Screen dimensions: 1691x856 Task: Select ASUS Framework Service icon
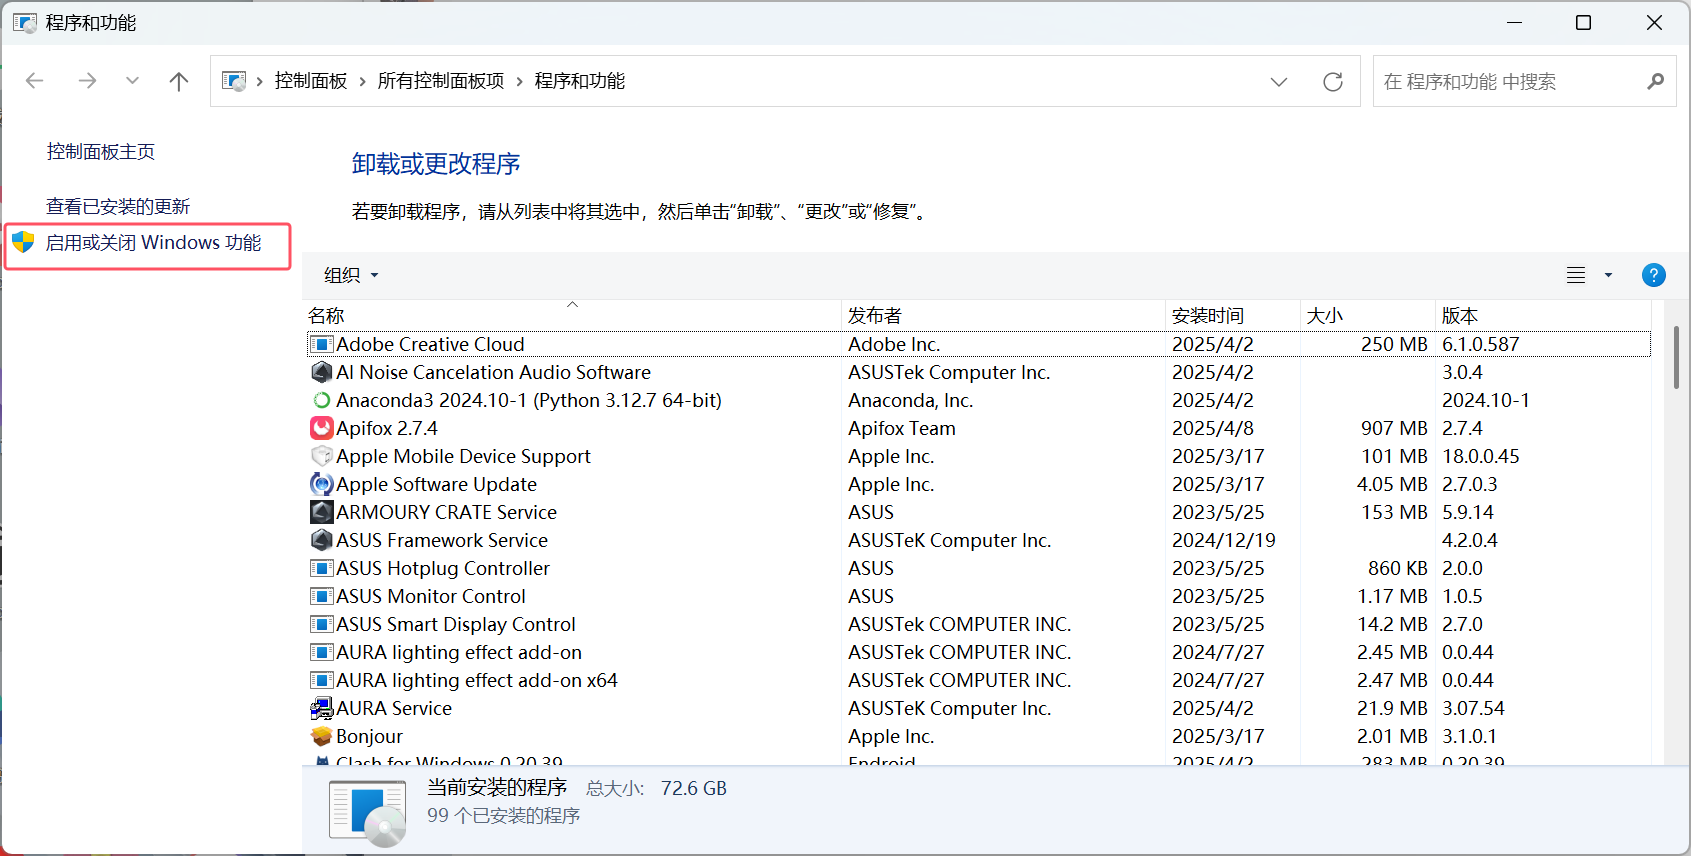pos(322,540)
